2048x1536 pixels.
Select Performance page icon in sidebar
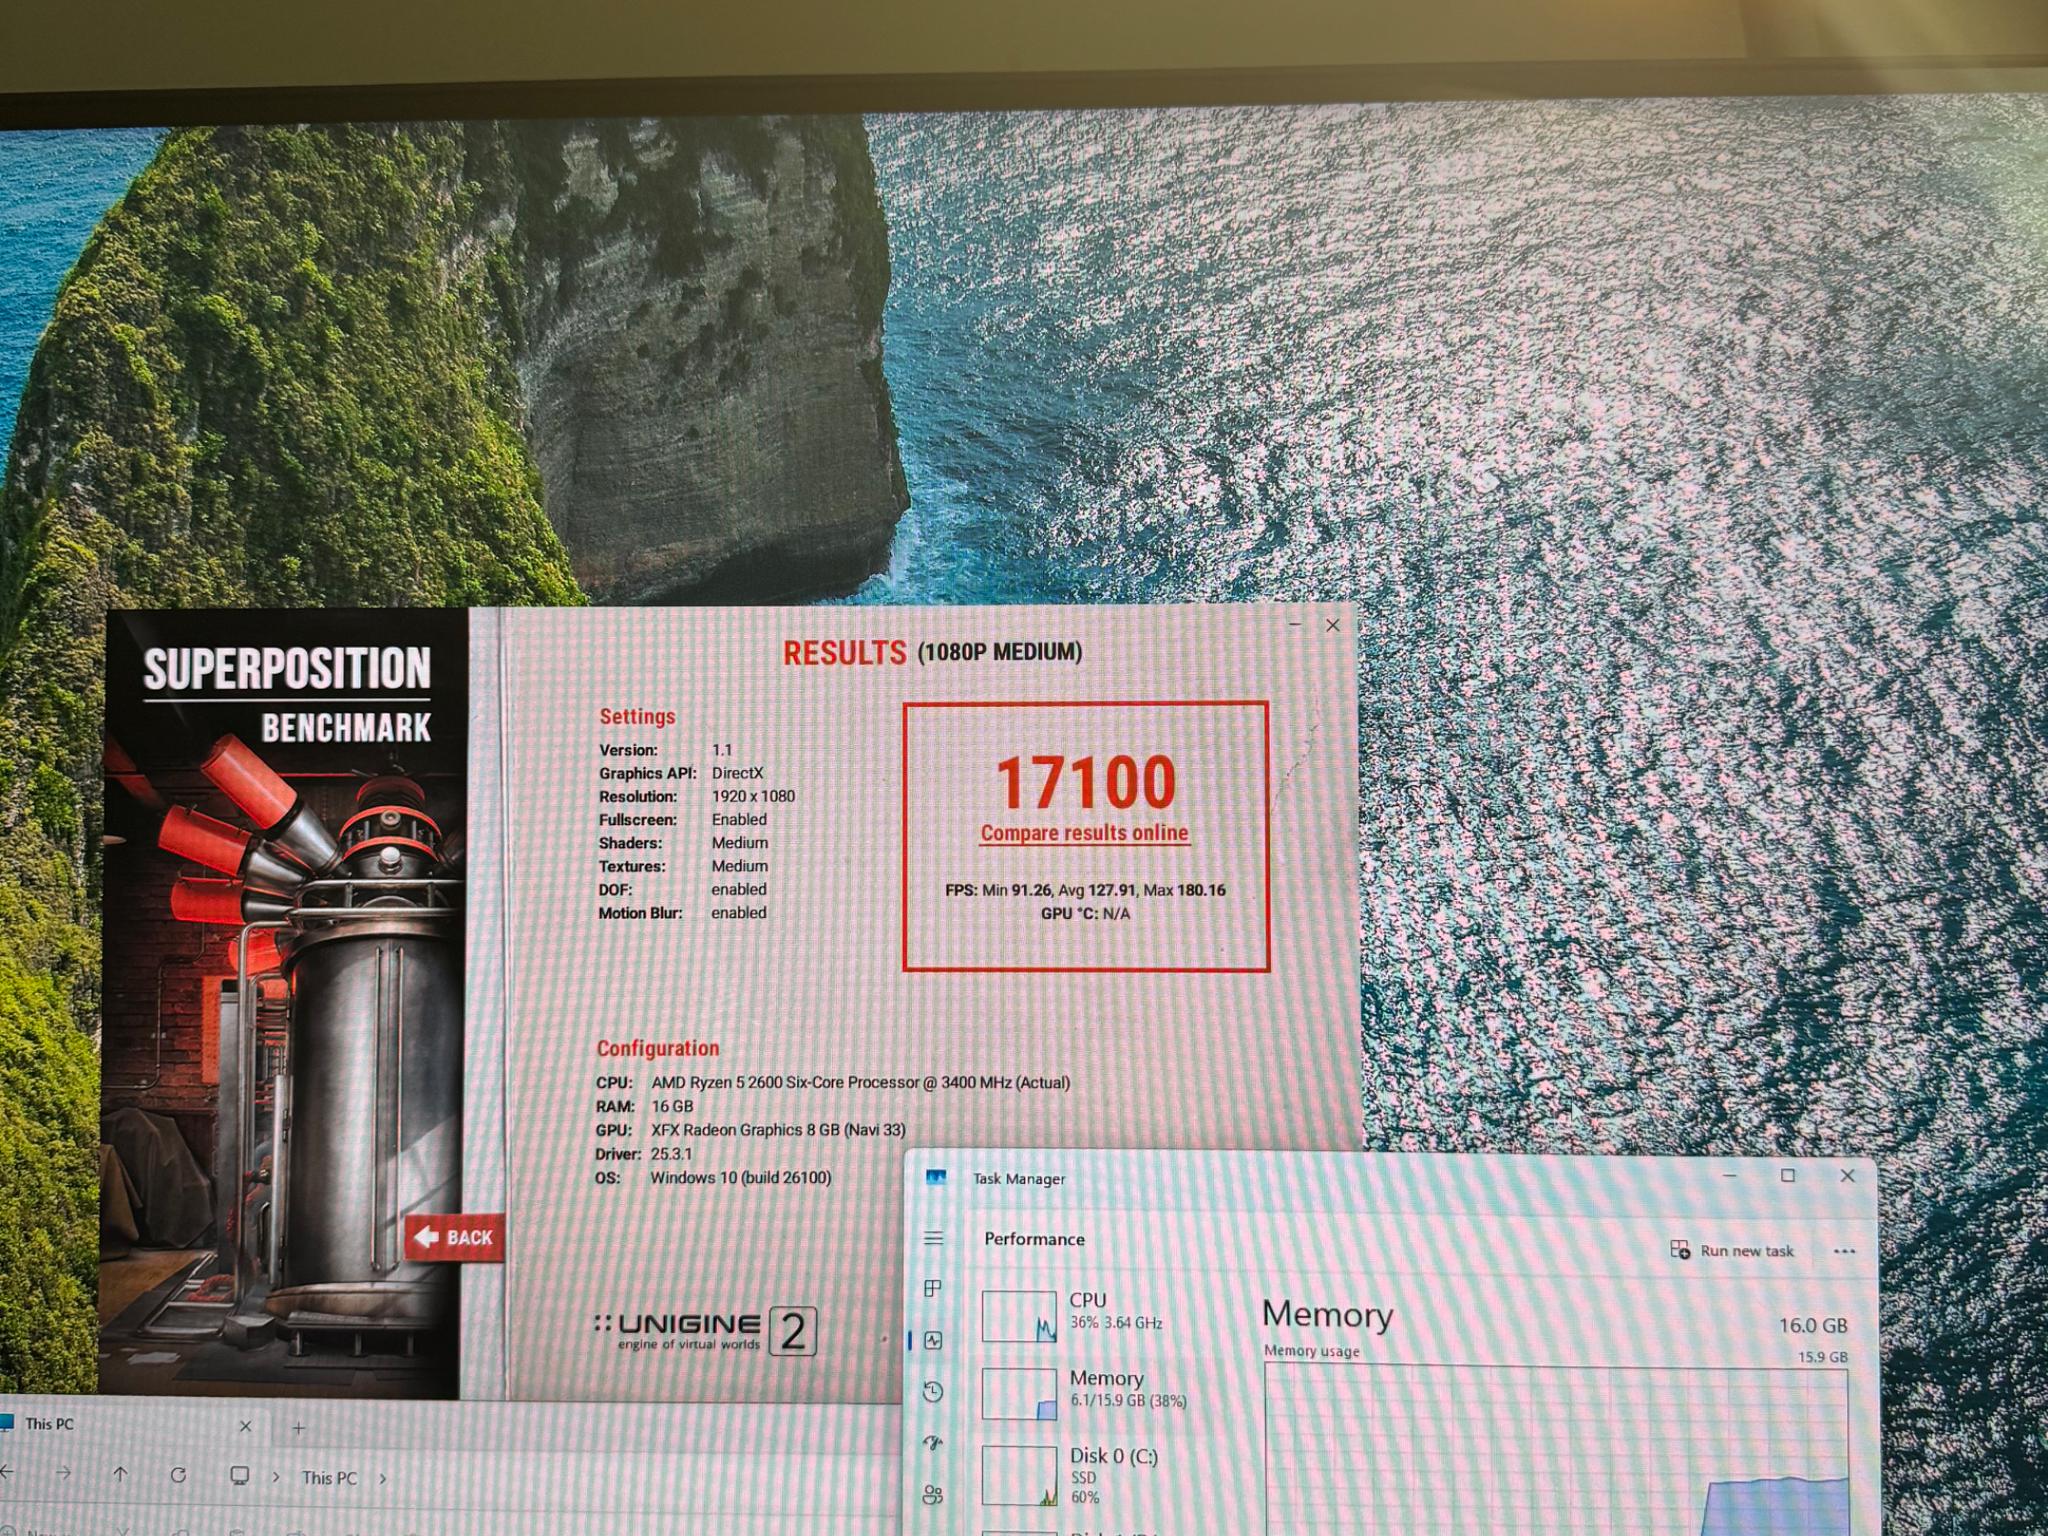pyautogui.click(x=933, y=1341)
